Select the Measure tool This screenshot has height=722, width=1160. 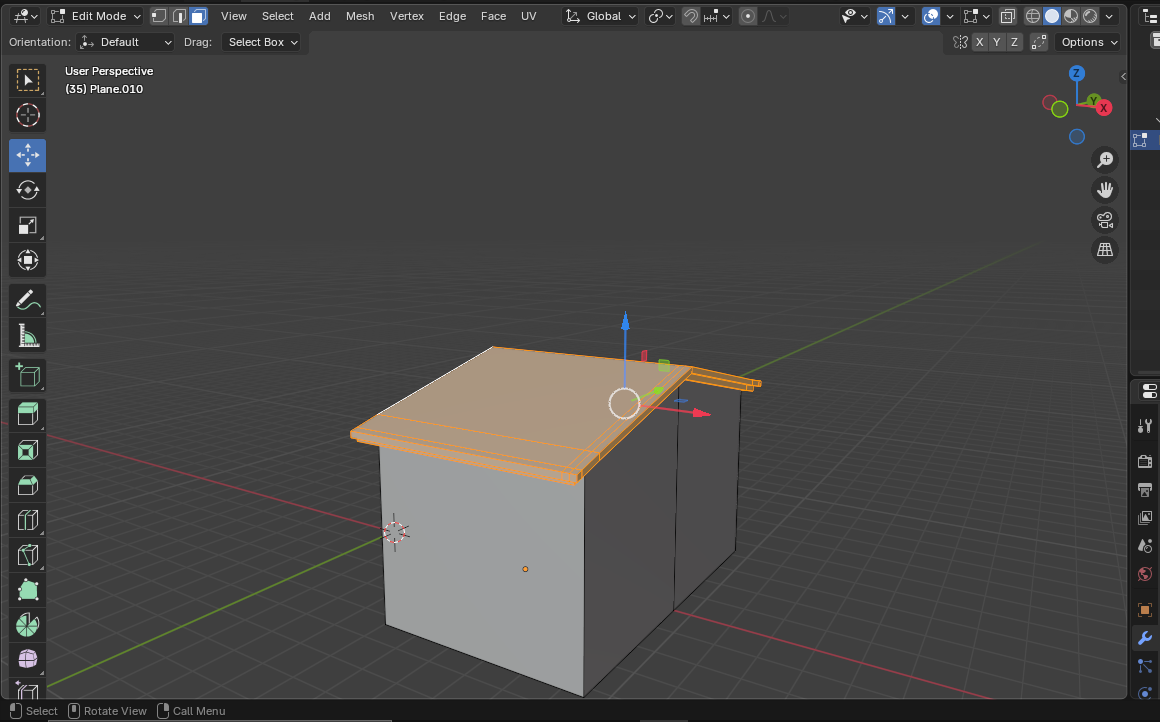(27, 336)
